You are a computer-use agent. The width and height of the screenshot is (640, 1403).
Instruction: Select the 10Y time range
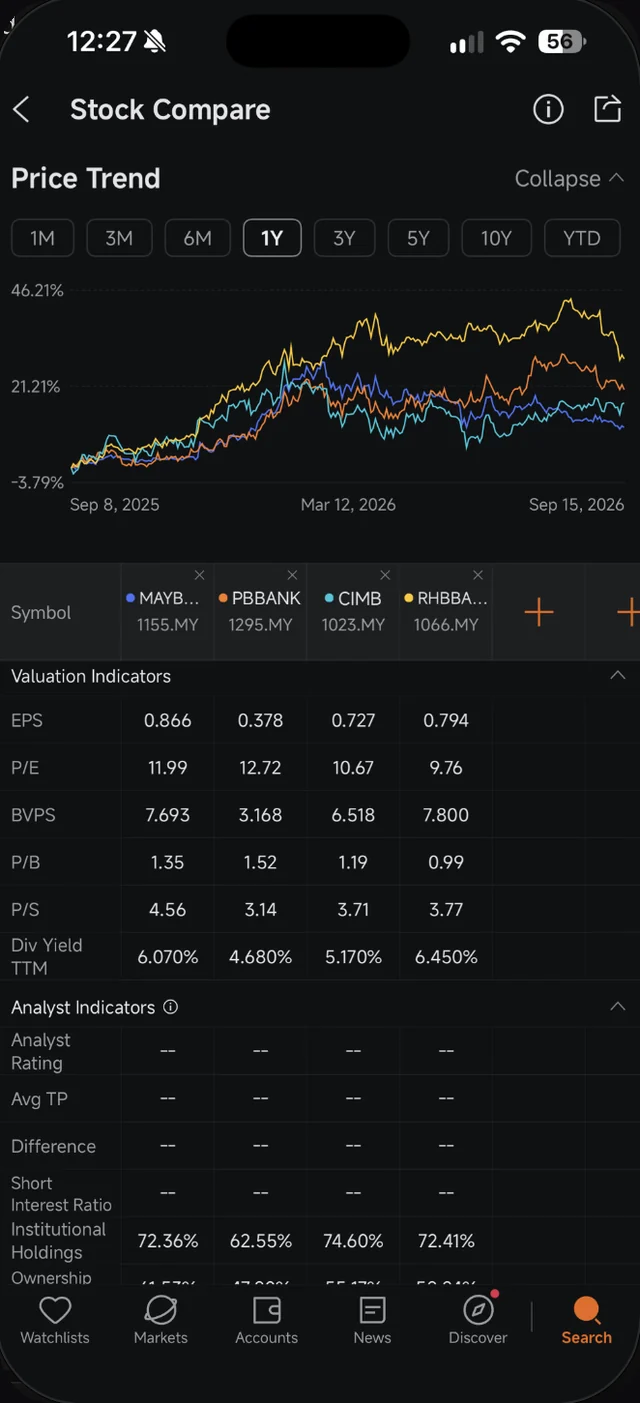coord(496,238)
